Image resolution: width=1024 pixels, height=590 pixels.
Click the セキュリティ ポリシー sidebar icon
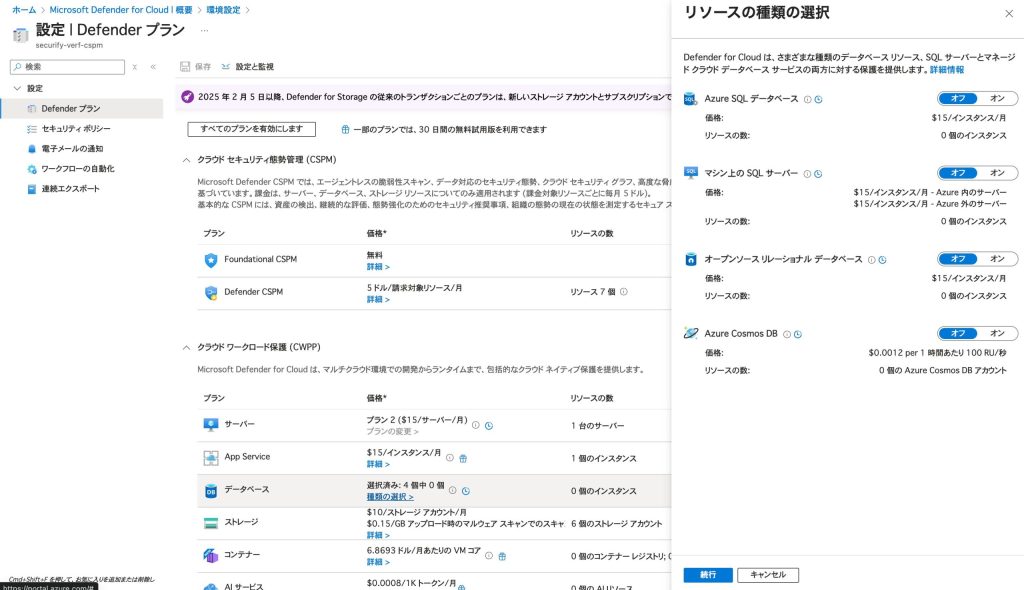[32, 129]
